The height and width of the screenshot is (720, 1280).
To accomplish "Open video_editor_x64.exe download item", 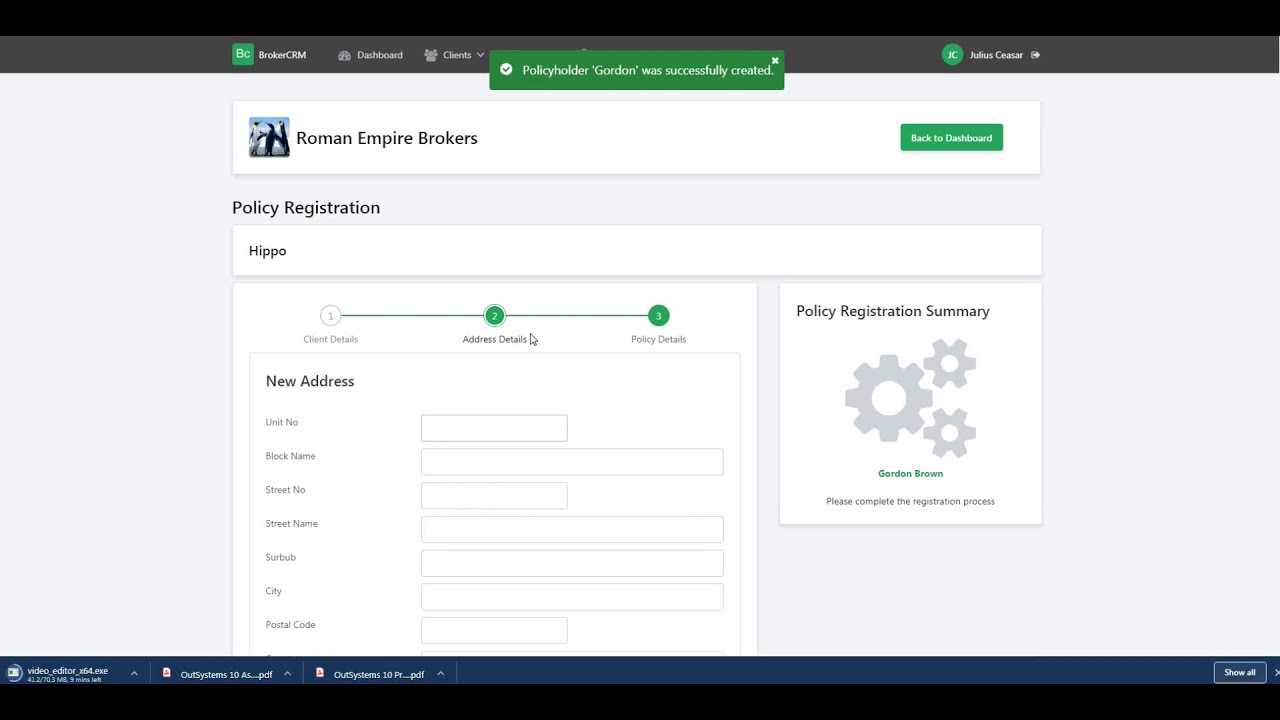I will point(67,674).
